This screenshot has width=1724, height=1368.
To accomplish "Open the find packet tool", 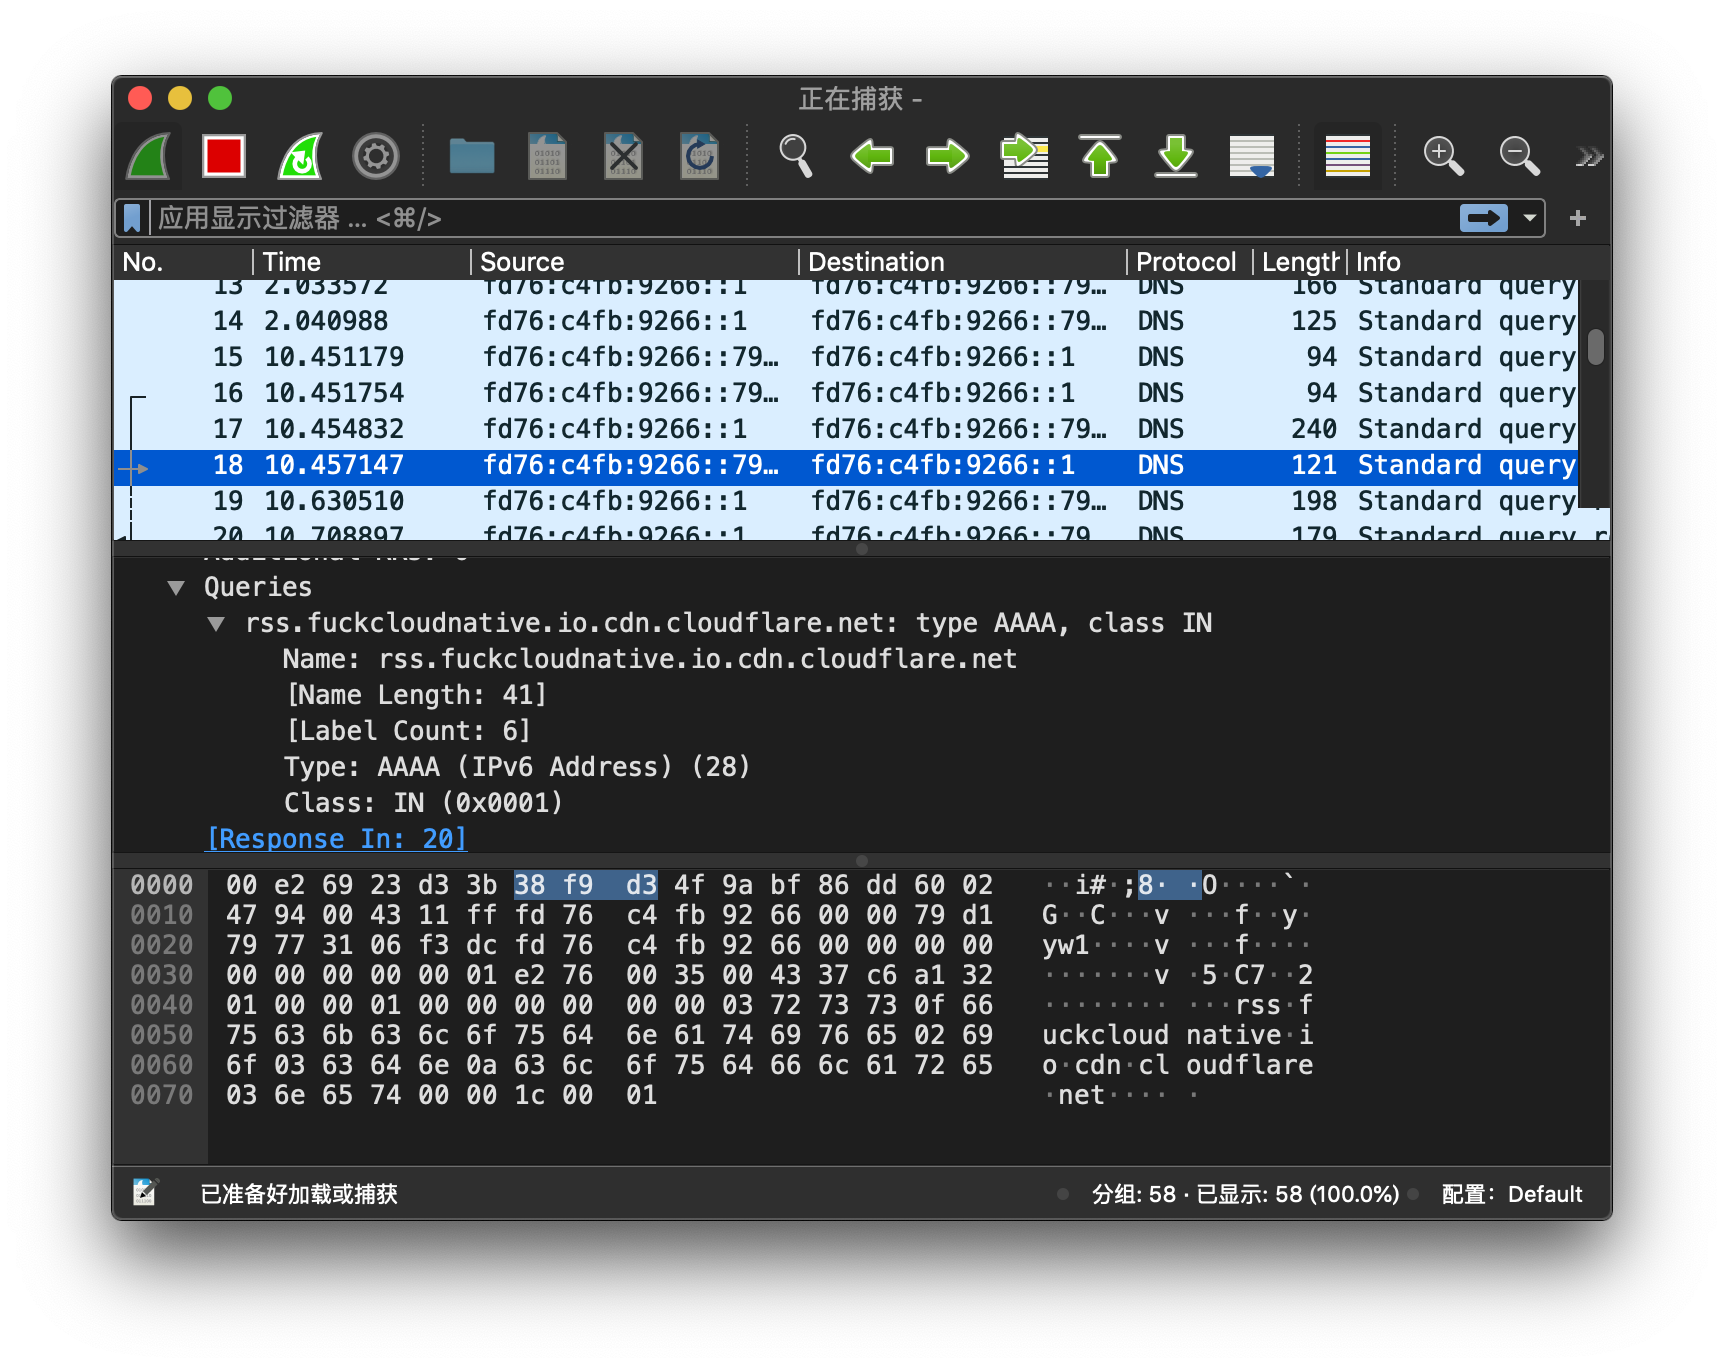I will click(795, 156).
